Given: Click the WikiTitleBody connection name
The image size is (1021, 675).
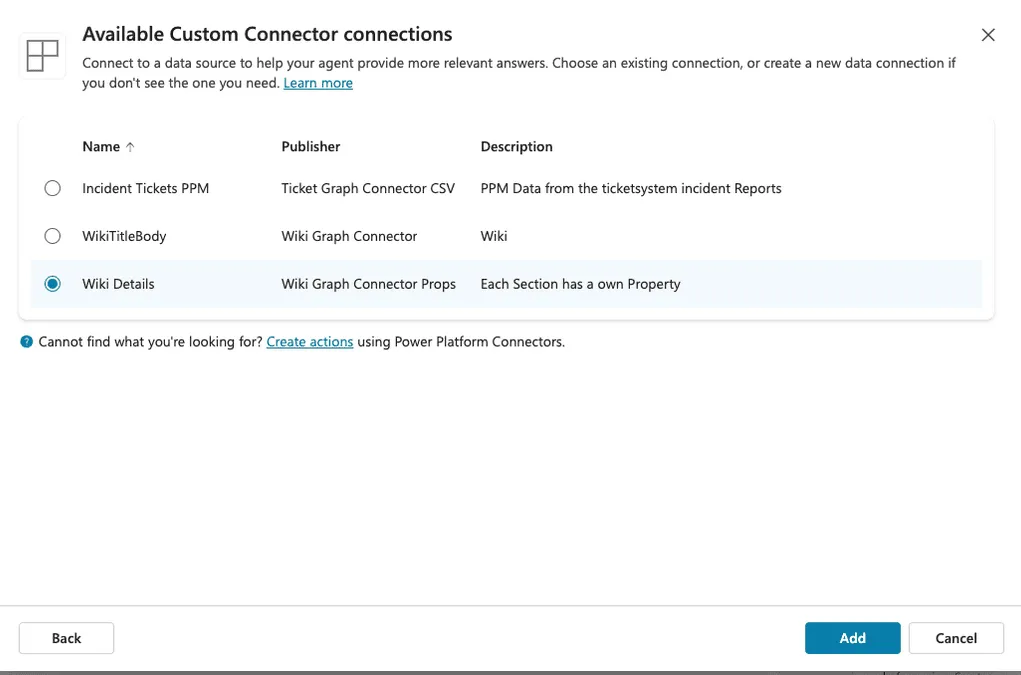Looking at the screenshot, I should pos(125,235).
